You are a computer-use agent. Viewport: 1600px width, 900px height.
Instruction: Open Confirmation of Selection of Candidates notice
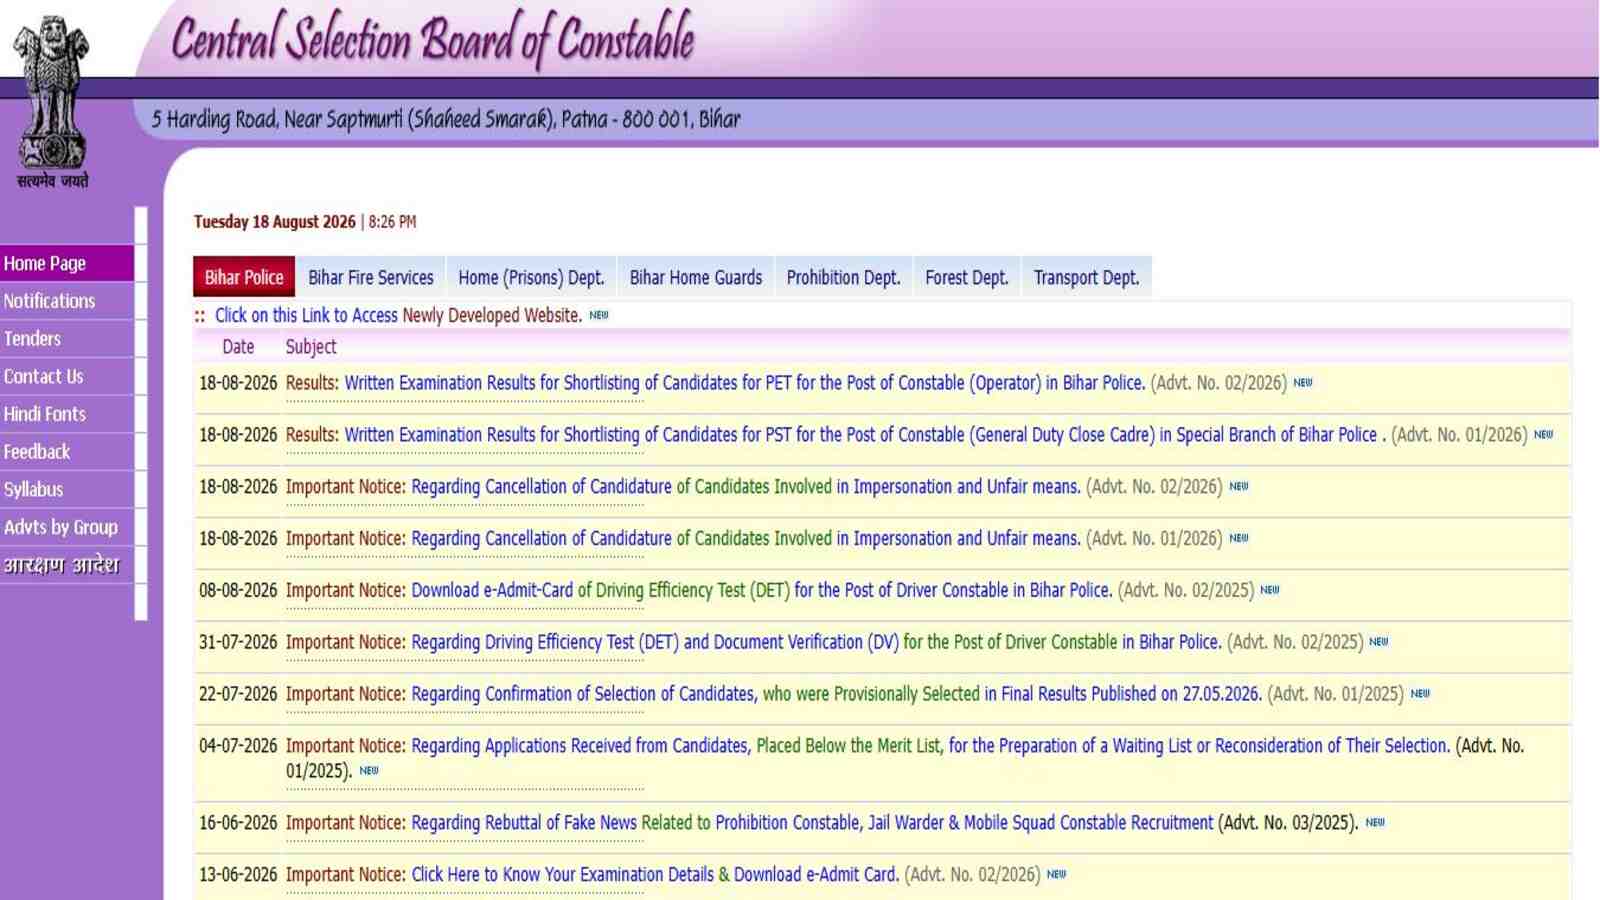coord(837,695)
